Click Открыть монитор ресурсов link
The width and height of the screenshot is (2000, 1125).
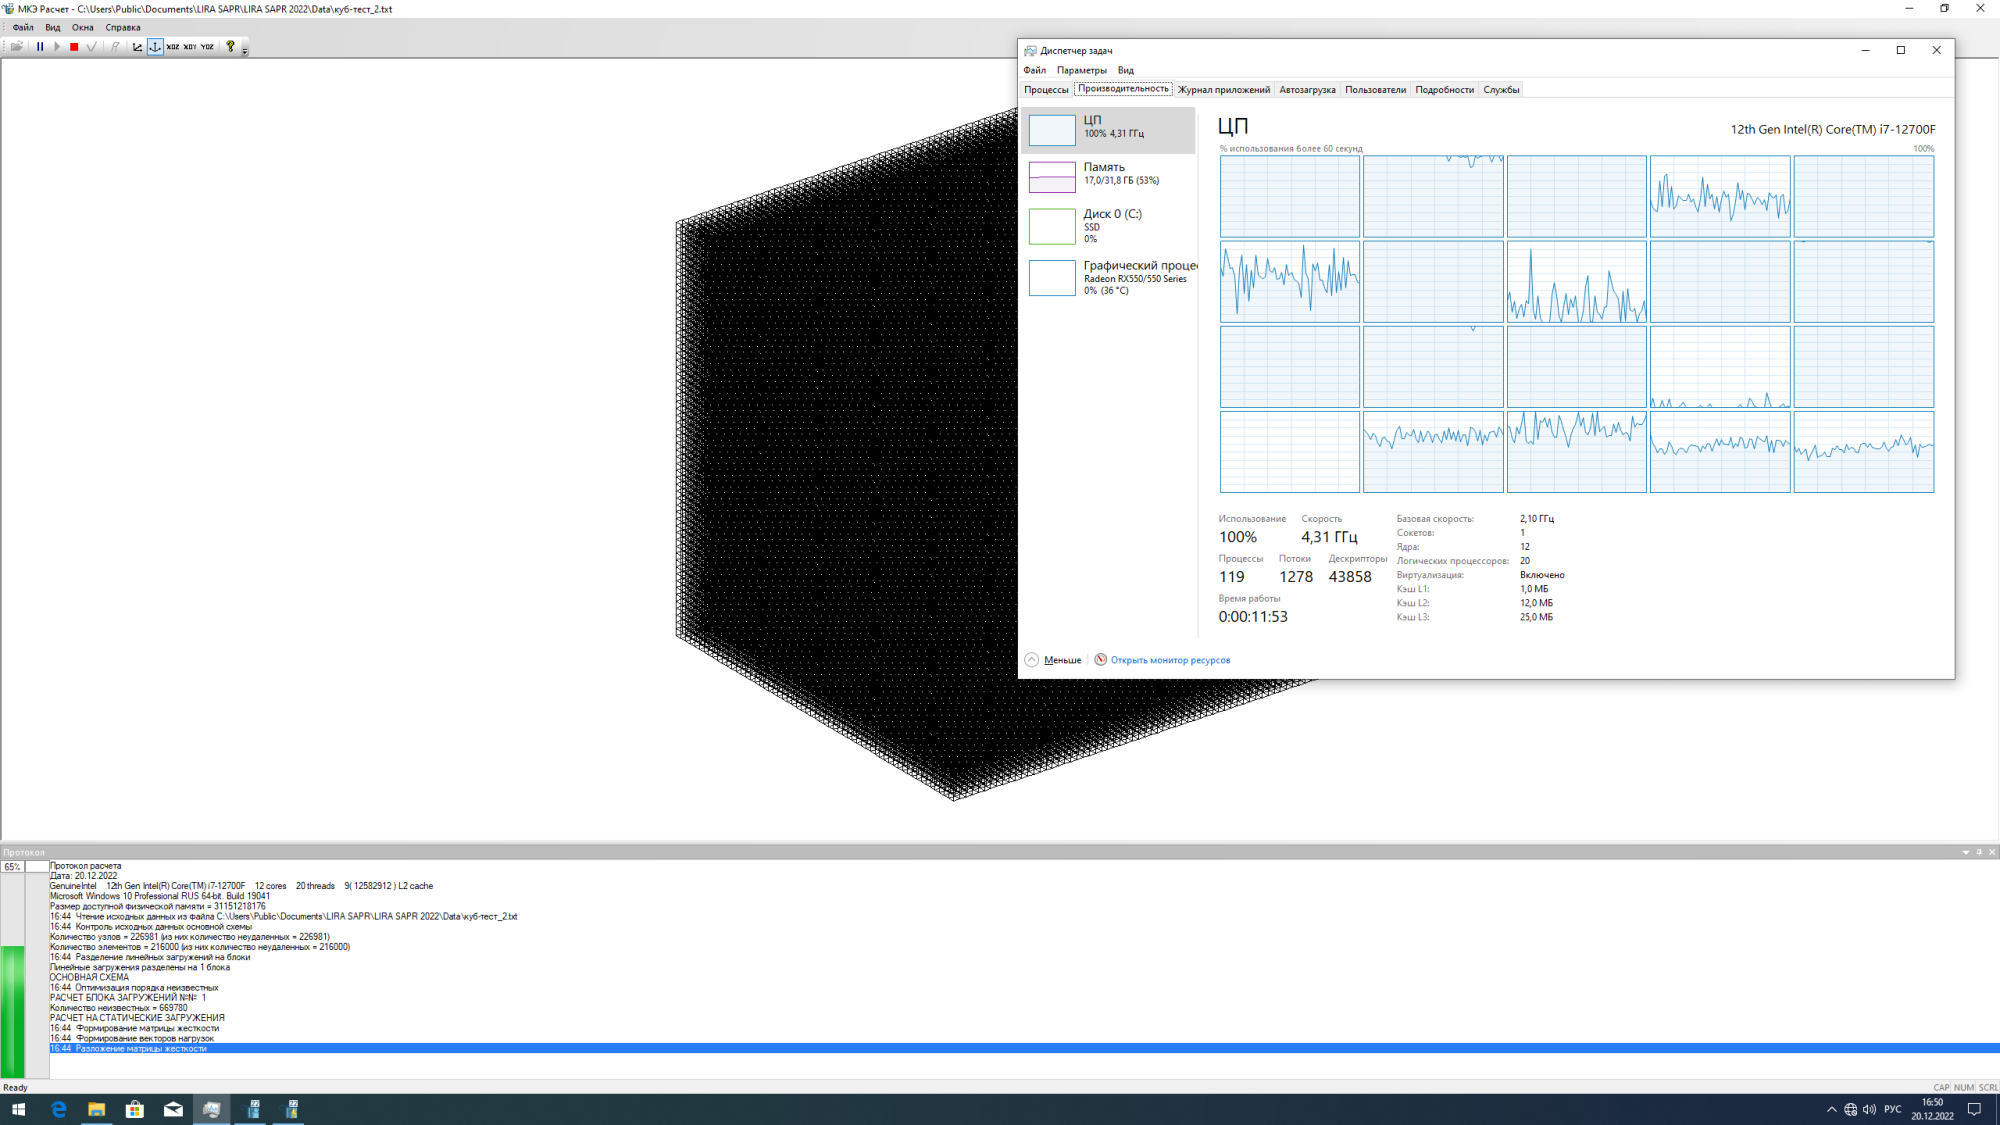click(x=1170, y=660)
